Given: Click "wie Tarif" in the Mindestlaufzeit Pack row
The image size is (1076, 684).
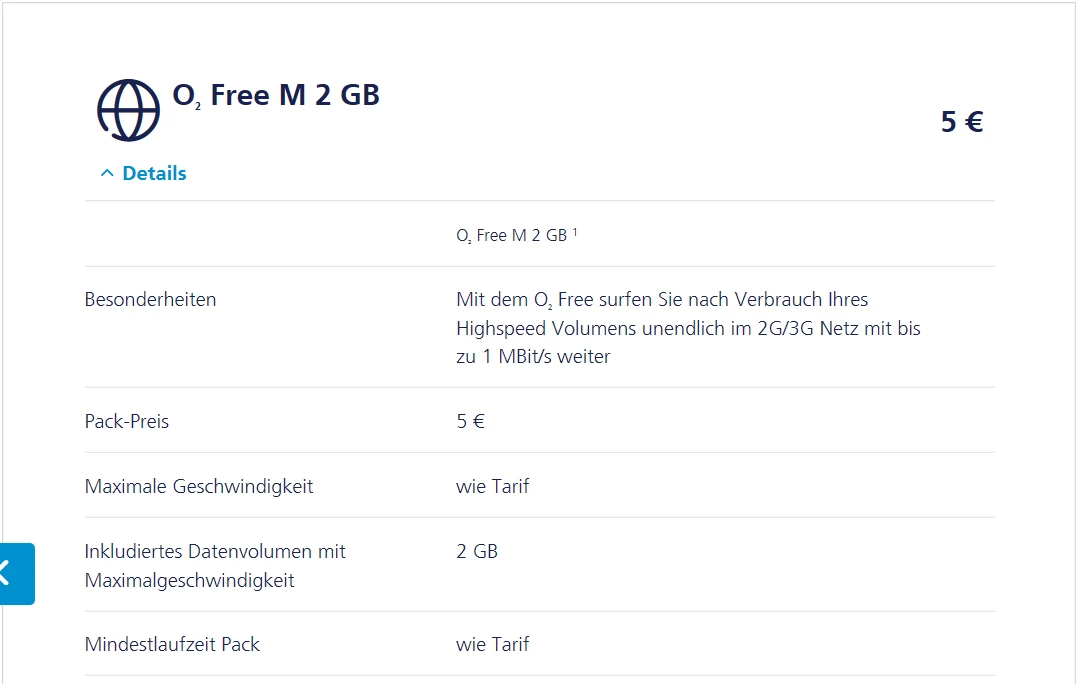Looking at the screenshot, I should 492,644.
